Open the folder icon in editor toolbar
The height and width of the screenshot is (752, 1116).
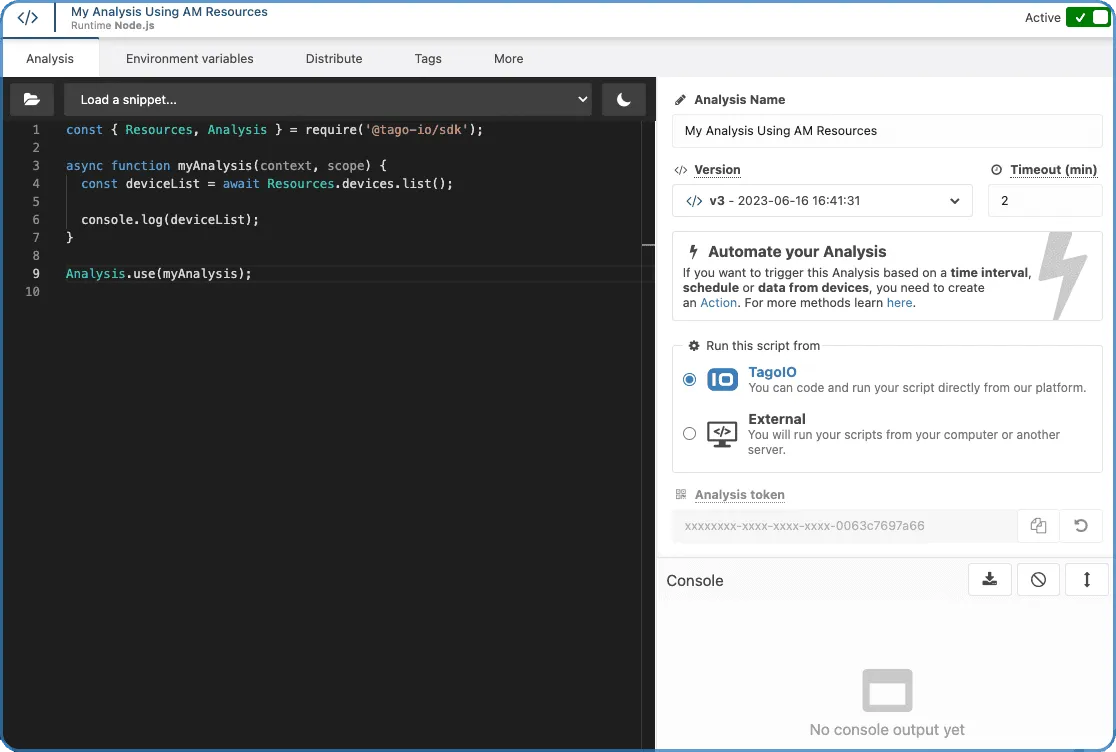pos(32,100)
